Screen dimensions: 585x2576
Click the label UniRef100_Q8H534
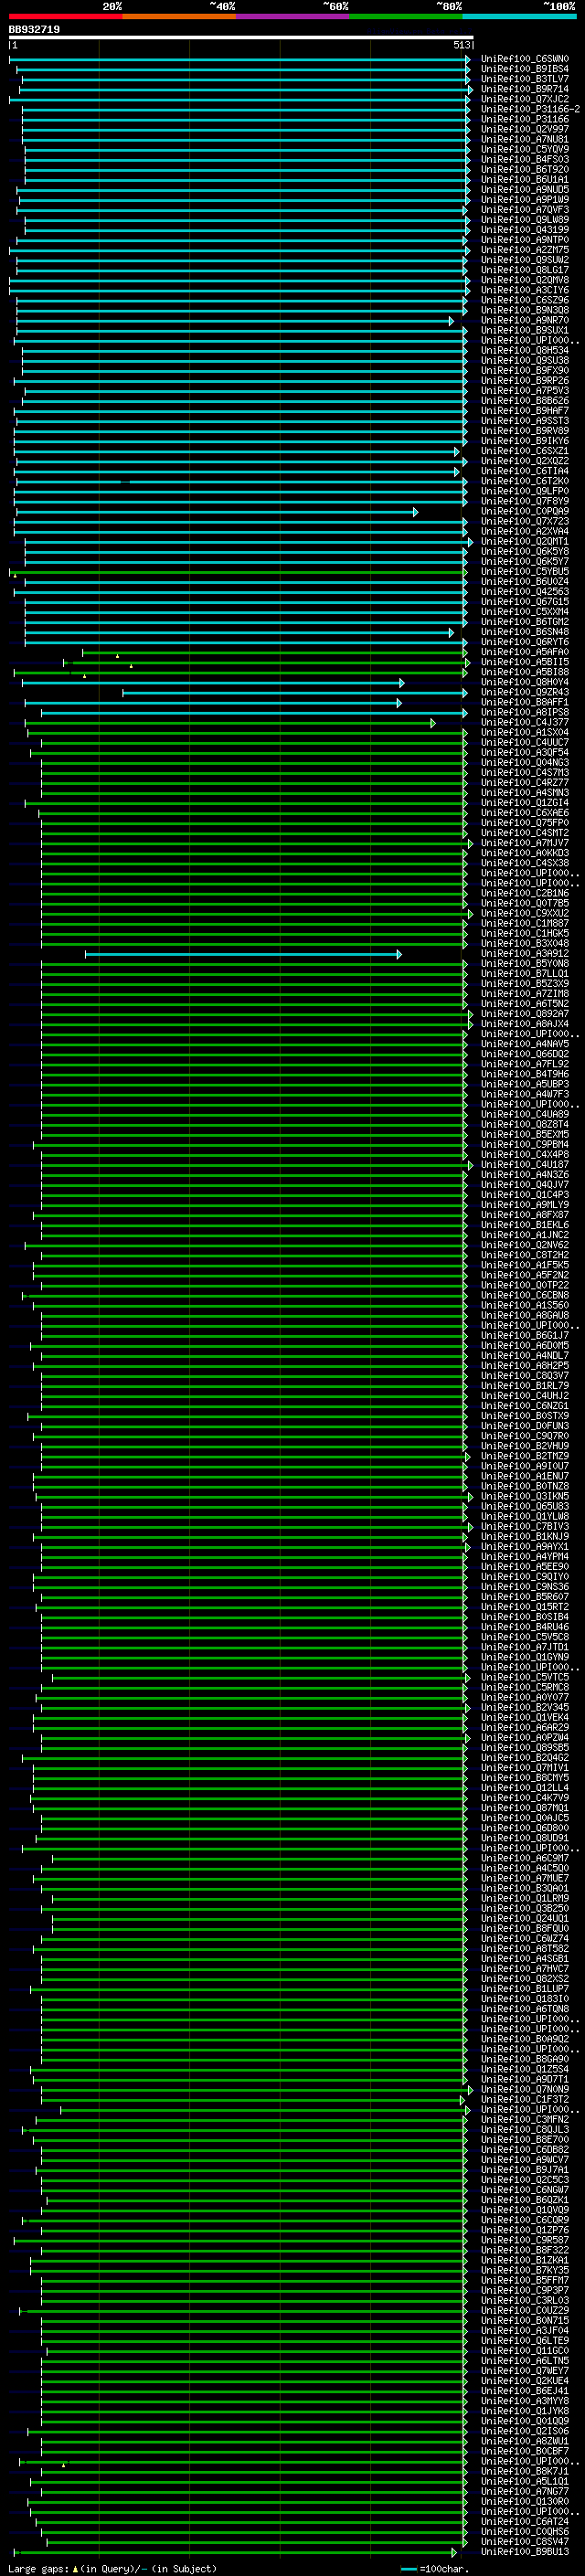click(x=524, y=350)
